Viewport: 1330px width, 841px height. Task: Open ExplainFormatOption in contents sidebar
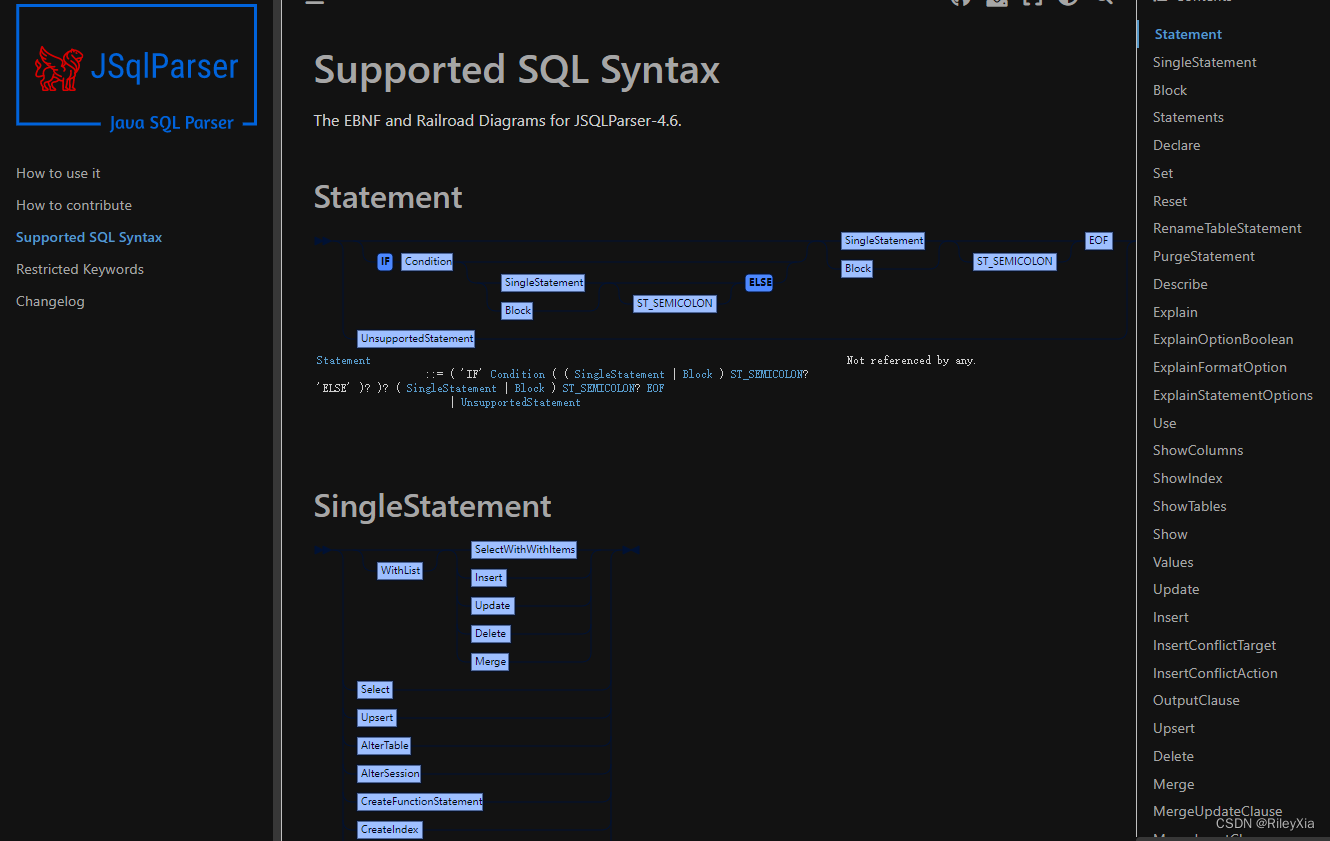pos(1219,367)
